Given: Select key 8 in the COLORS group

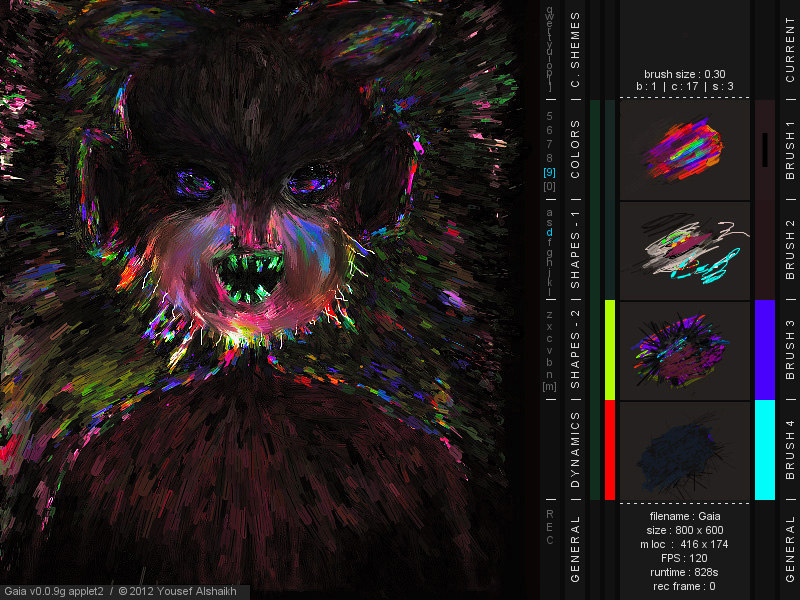Looking at the screenshot, I should [549, 158].
